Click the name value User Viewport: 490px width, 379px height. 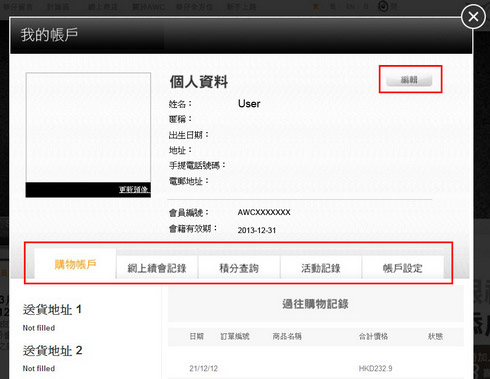(x=249, y=104)
